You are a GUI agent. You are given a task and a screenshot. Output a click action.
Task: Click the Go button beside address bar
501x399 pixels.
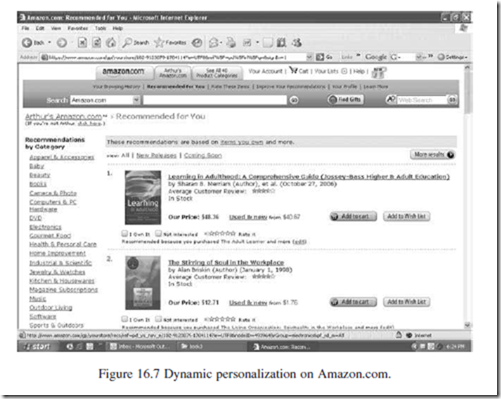coord(324,57)
